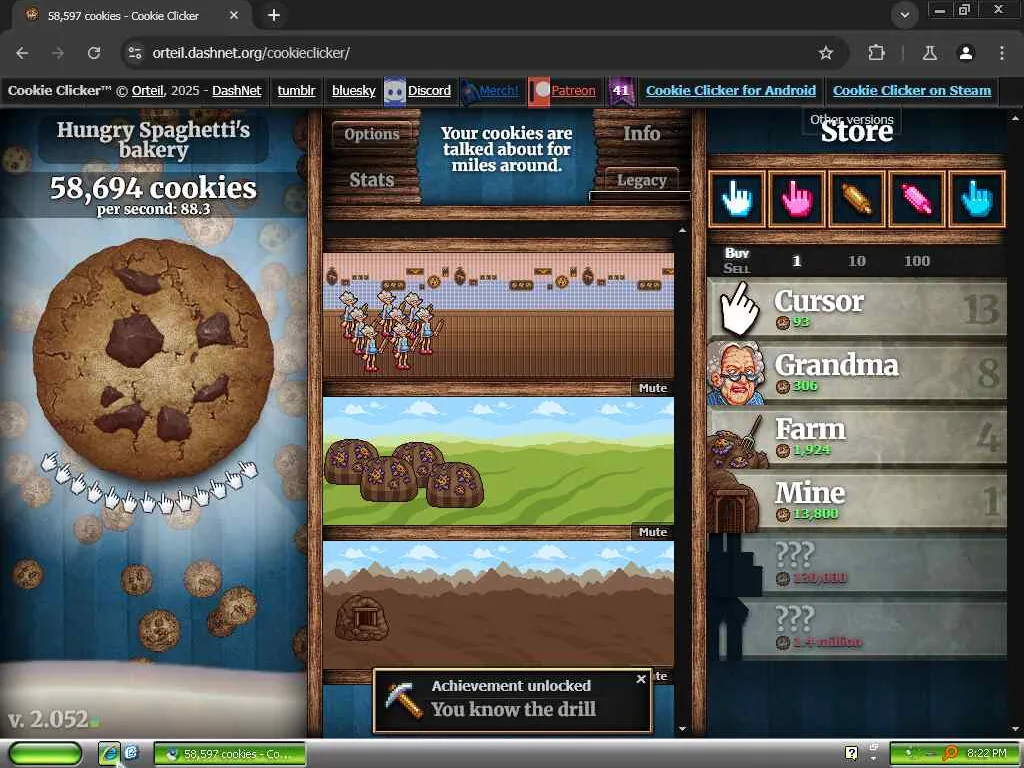Select the Cookie Clicker browser tab
The image size is (1024, 768).
[131, 16]
